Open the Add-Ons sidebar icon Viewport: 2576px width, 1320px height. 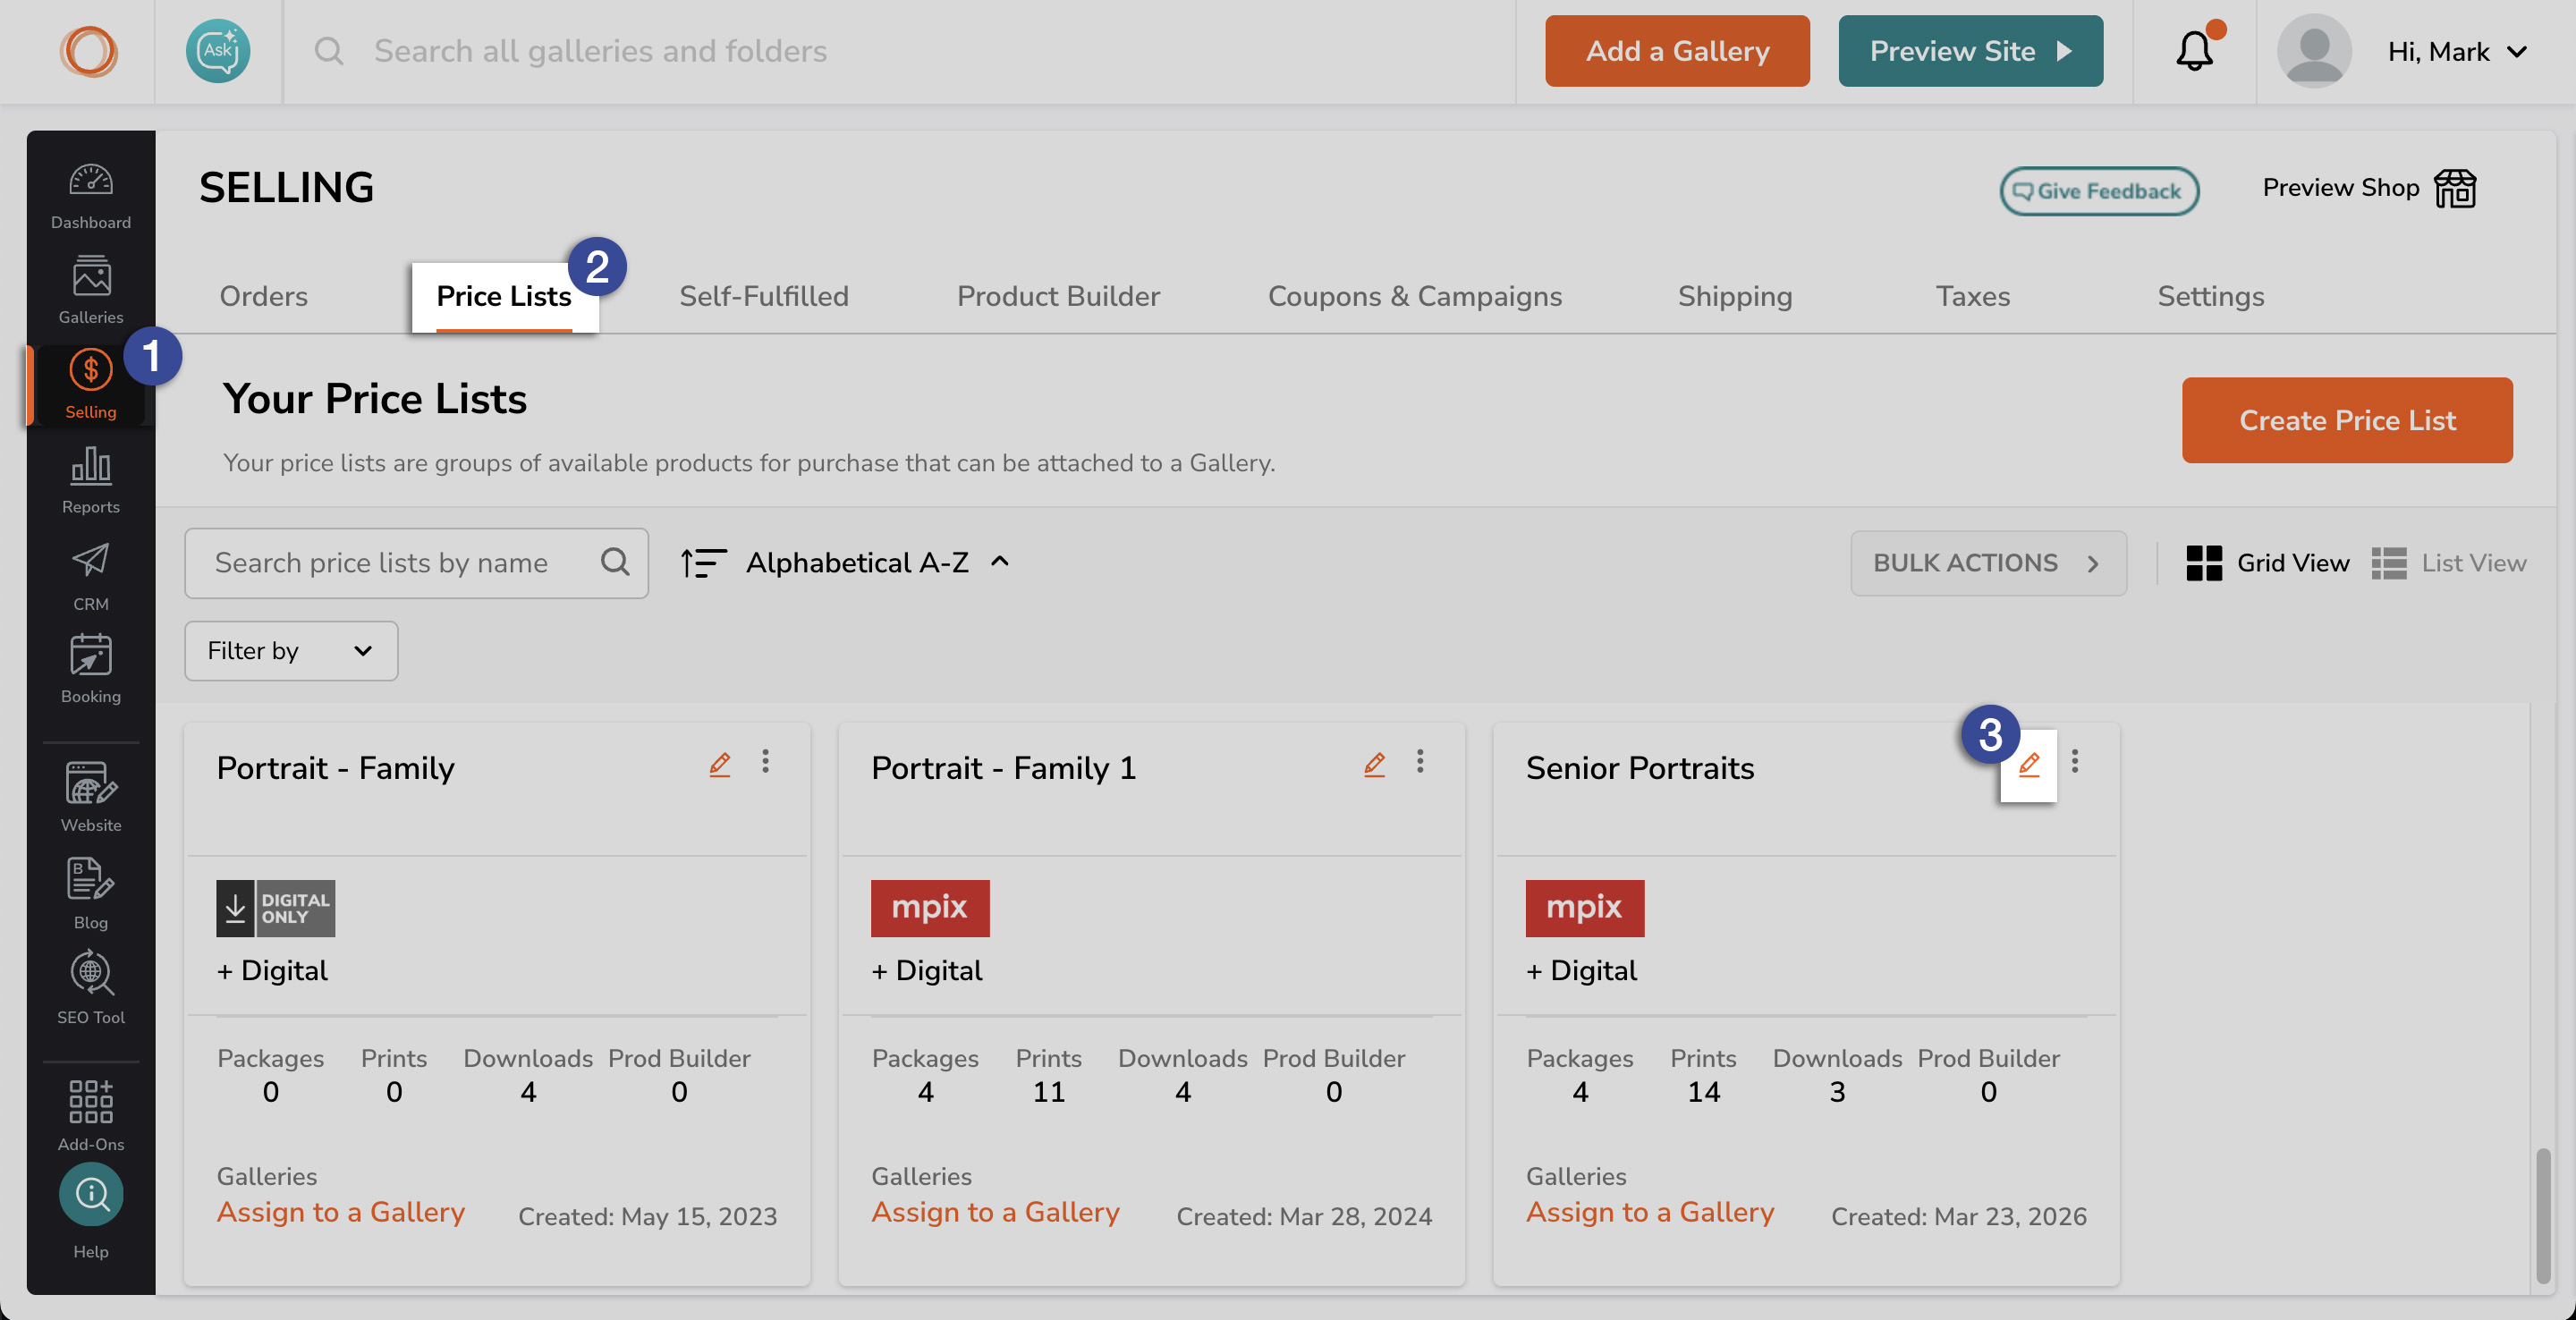tap(91, 1102)
